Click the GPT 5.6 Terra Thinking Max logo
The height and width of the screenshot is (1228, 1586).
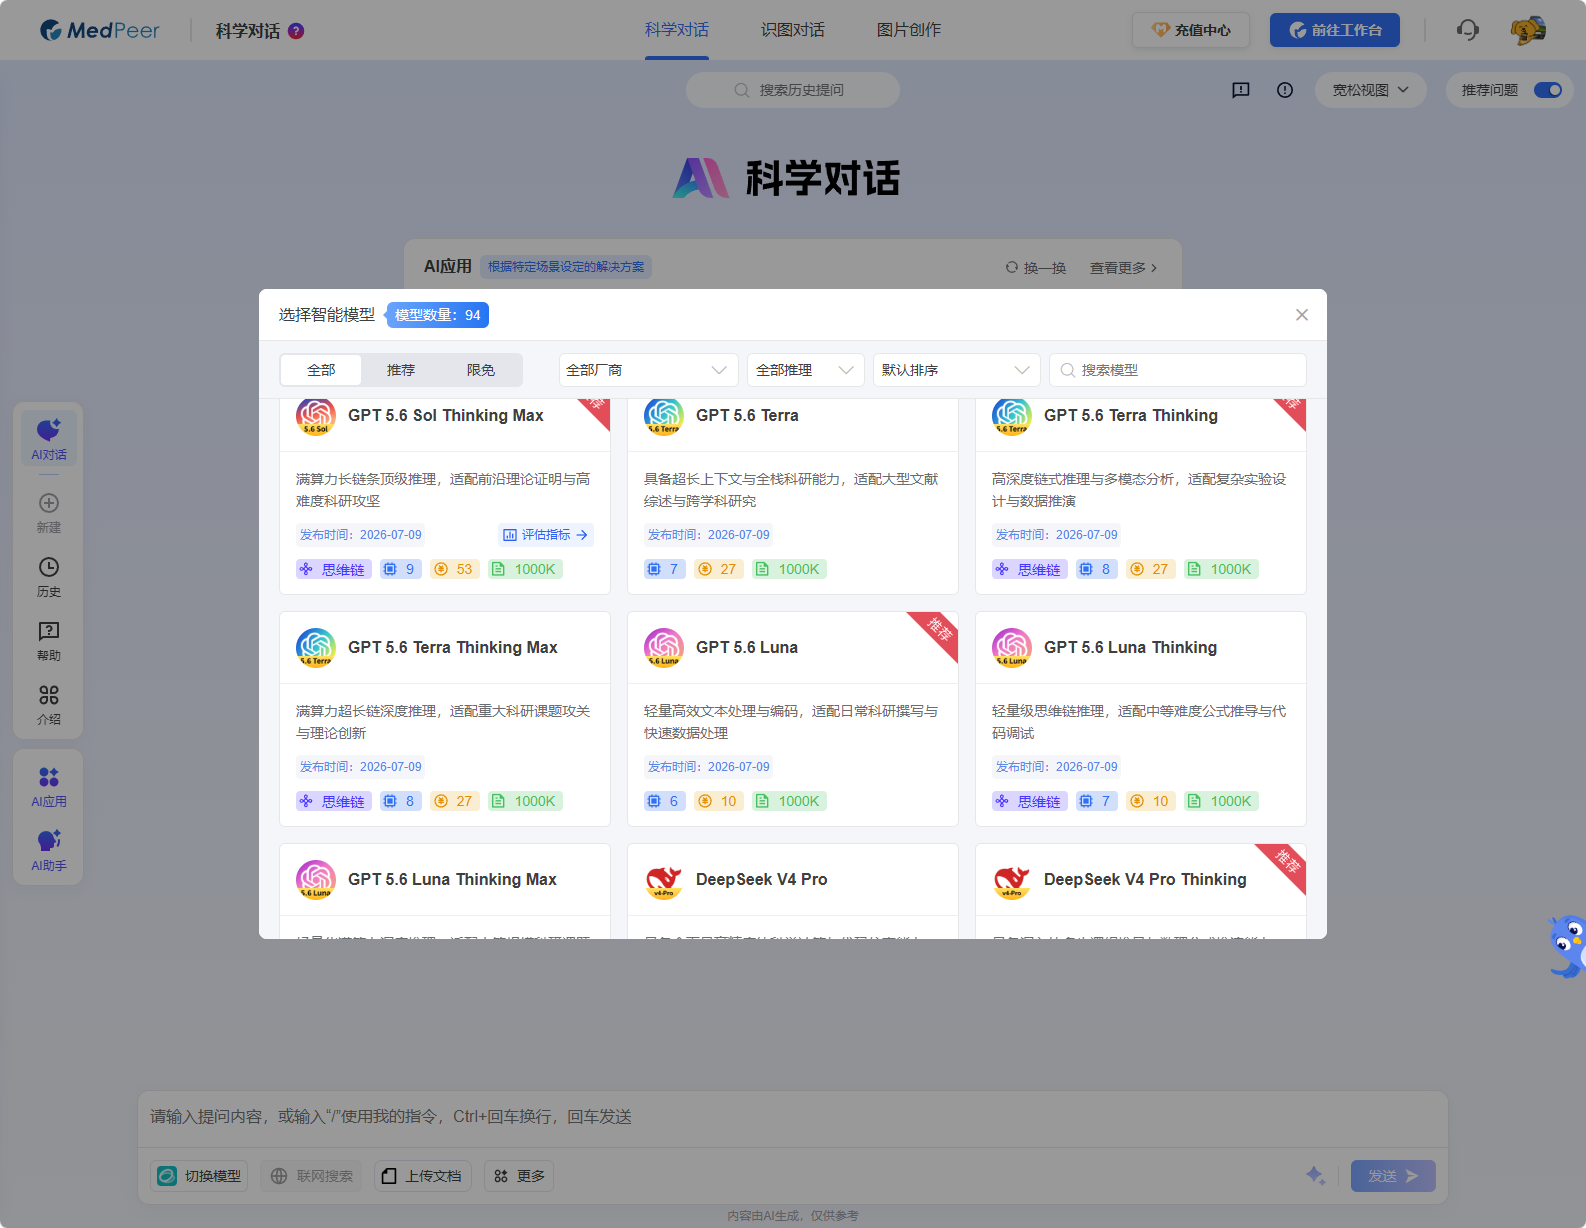pyautogui.click(x=316, y=648)
